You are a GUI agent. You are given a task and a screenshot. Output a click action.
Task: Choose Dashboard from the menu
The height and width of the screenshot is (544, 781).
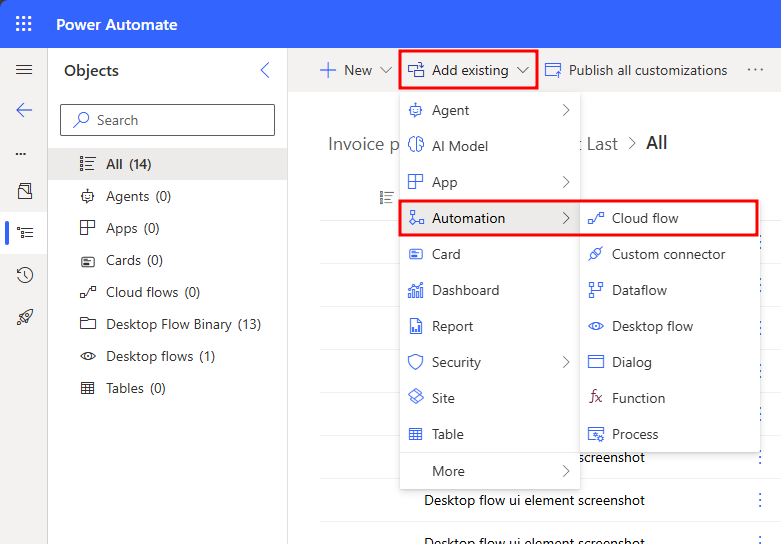coord(490,290)
